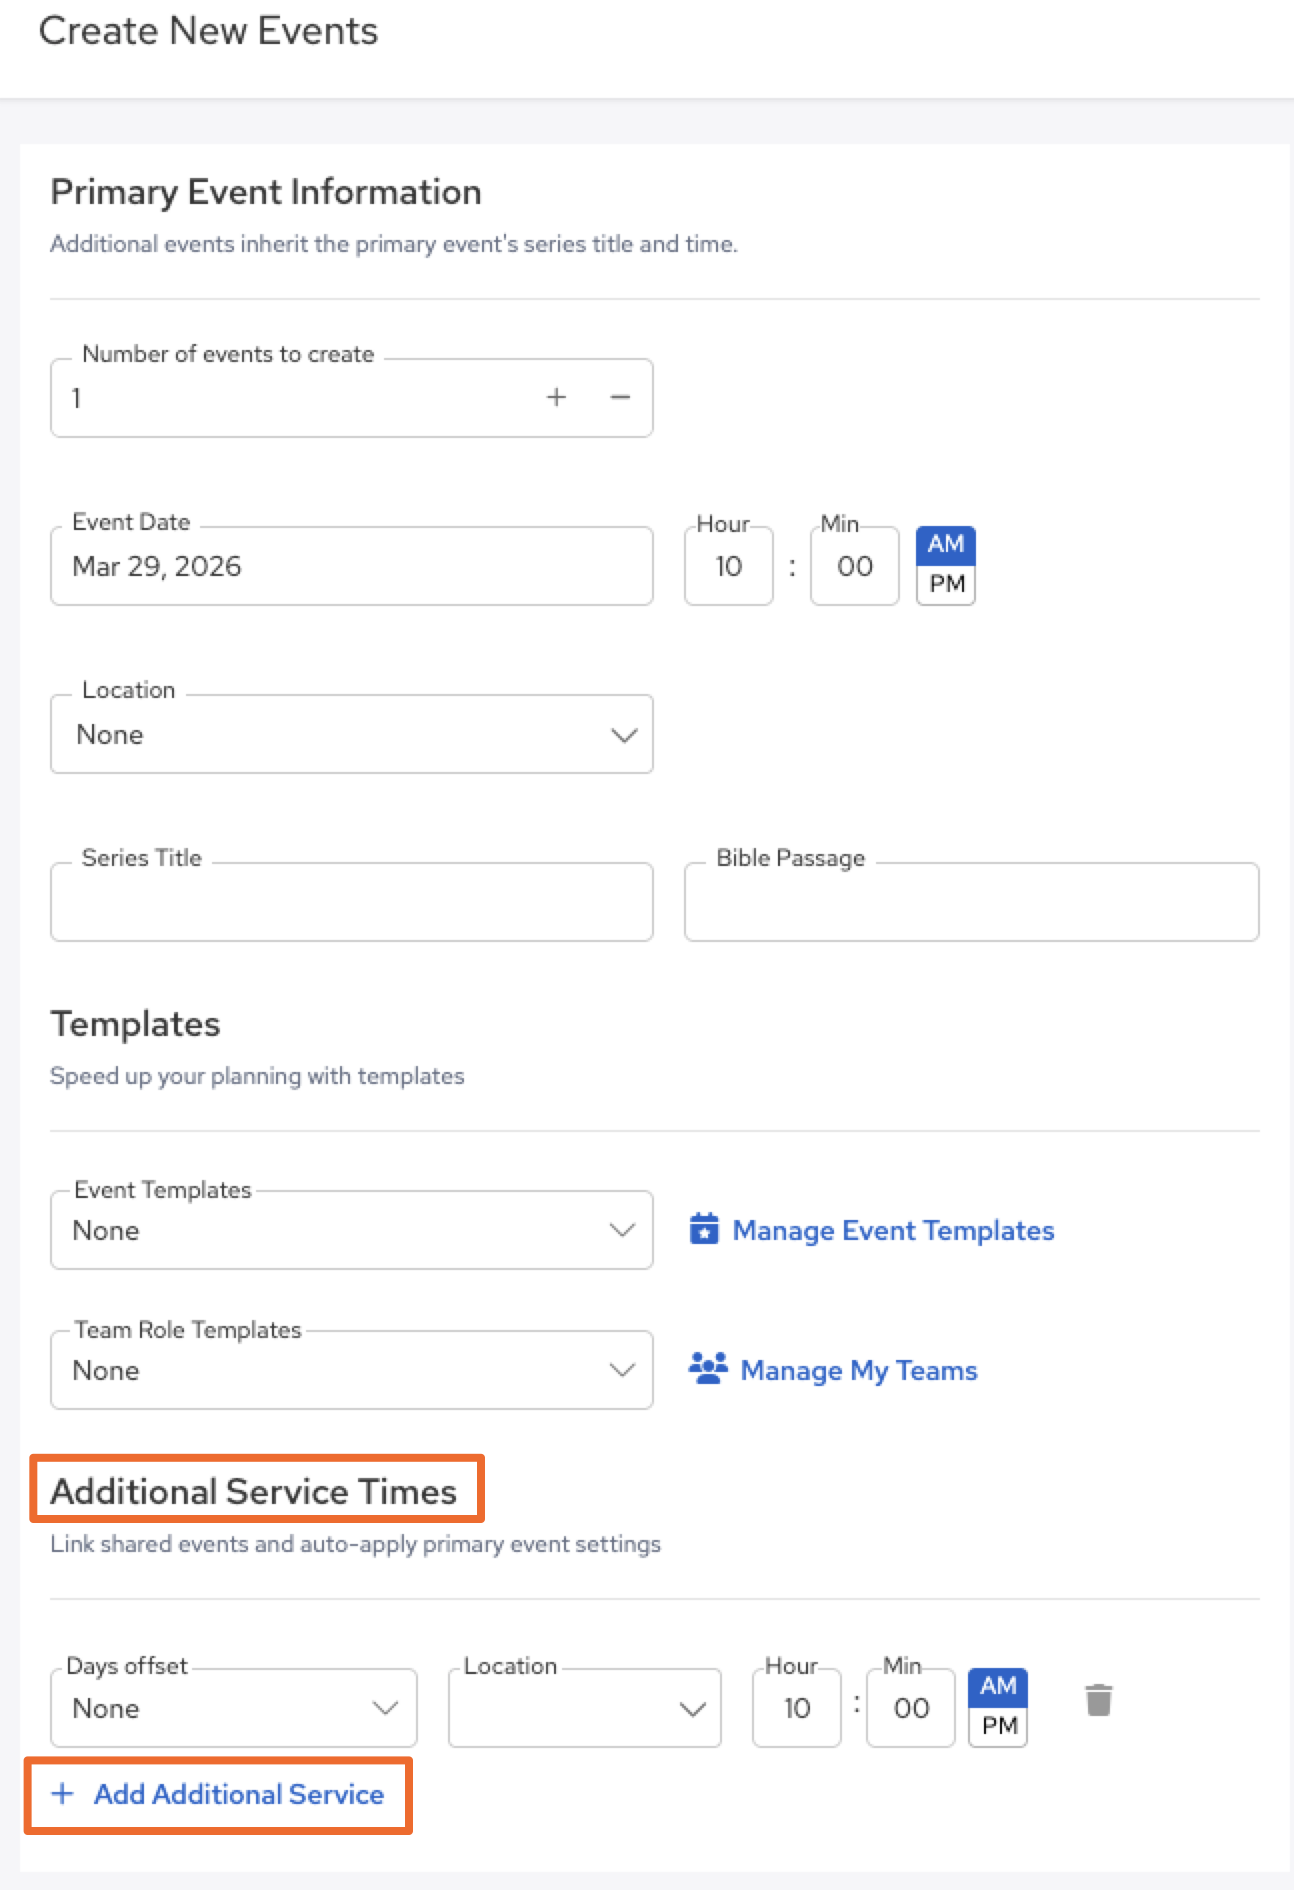
Task: Open the Manage Event Templates link
Action: 893,1230
